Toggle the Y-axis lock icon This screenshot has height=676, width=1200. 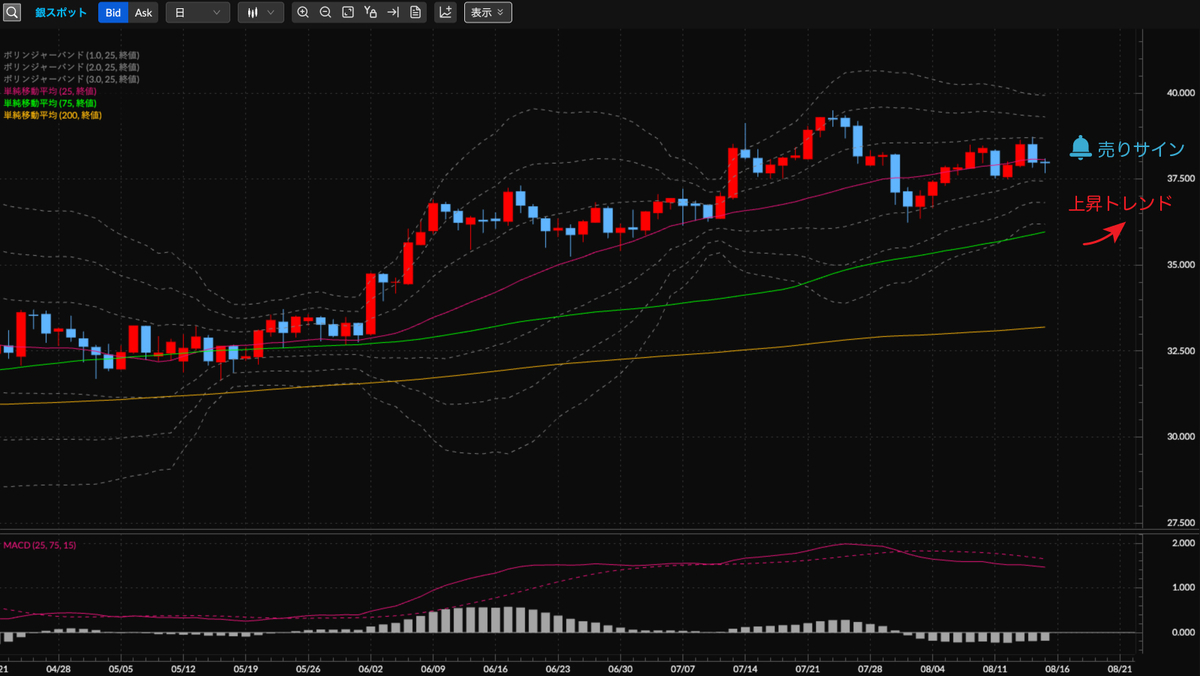click(x=370, y=13)
